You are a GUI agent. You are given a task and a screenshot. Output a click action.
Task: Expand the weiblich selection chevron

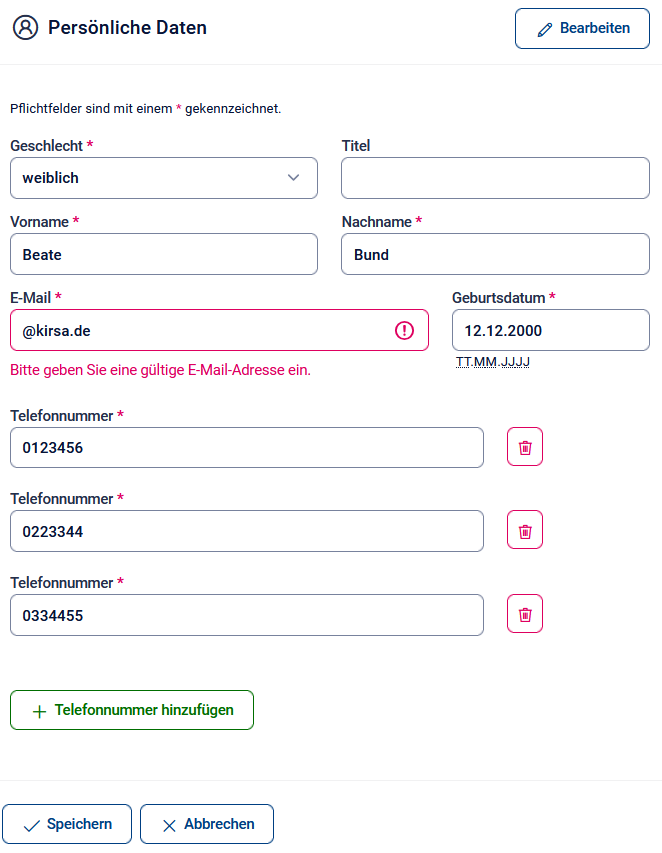pos(293,178)
